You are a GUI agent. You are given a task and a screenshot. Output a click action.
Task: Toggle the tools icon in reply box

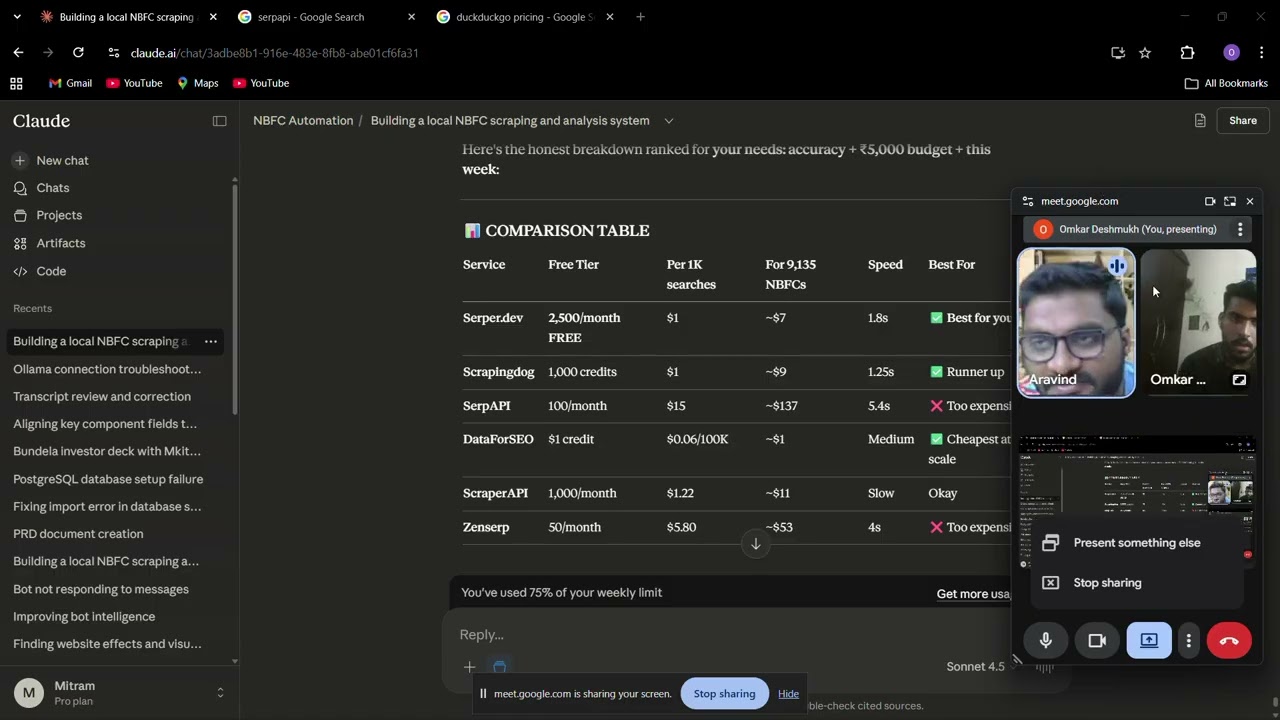point(500,666)
